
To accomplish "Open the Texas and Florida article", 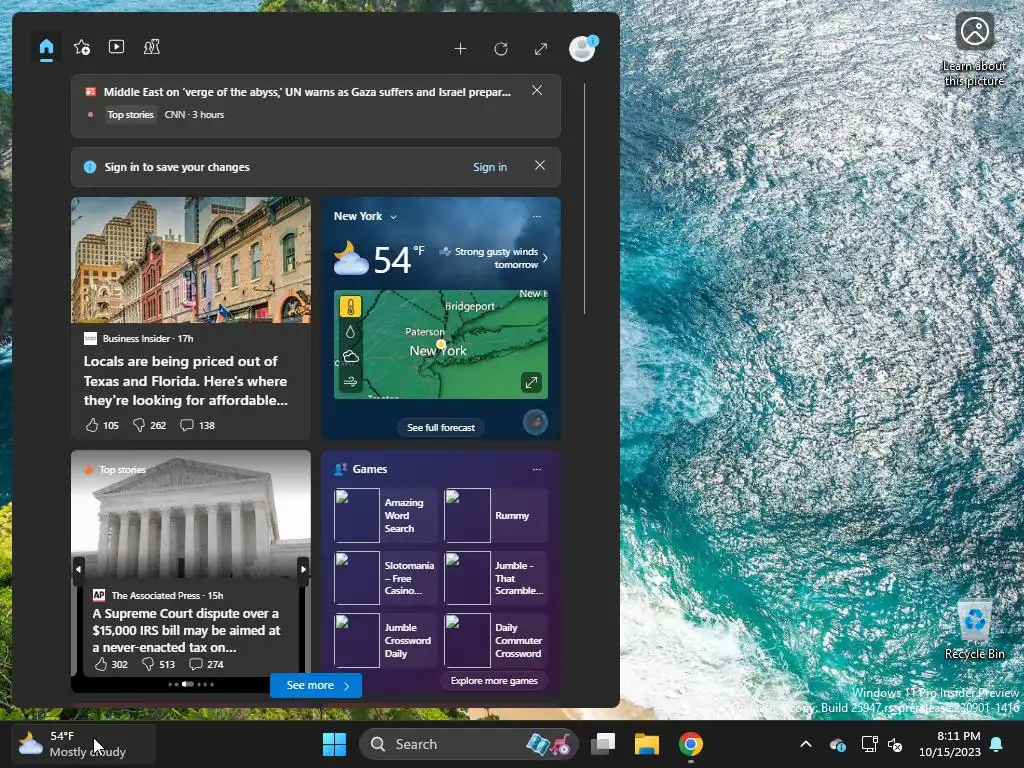I will click(185, 381).
